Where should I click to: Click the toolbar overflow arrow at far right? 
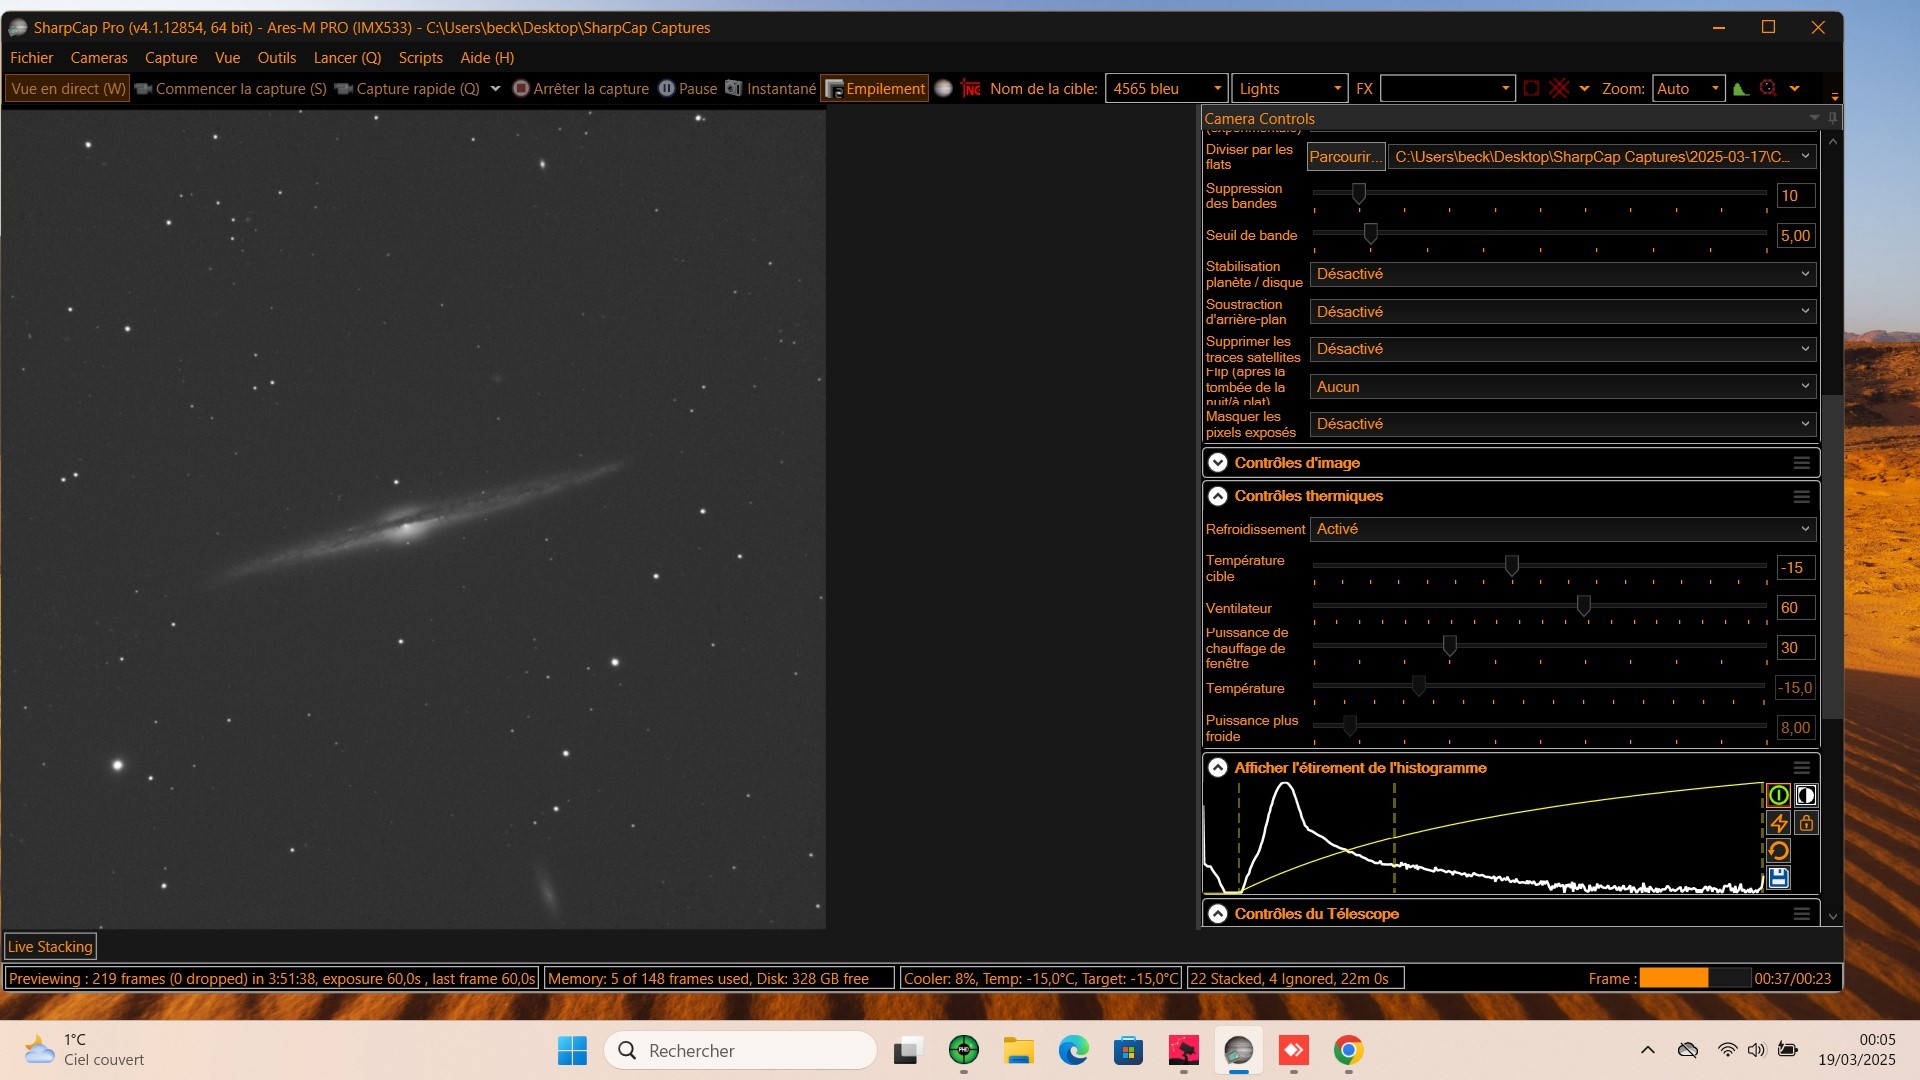(1834, 96)
